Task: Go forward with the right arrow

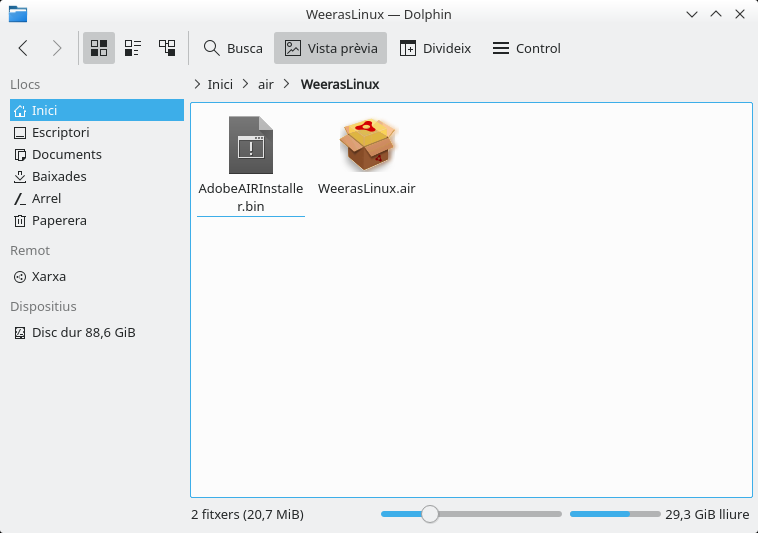Action: point(57,48)
